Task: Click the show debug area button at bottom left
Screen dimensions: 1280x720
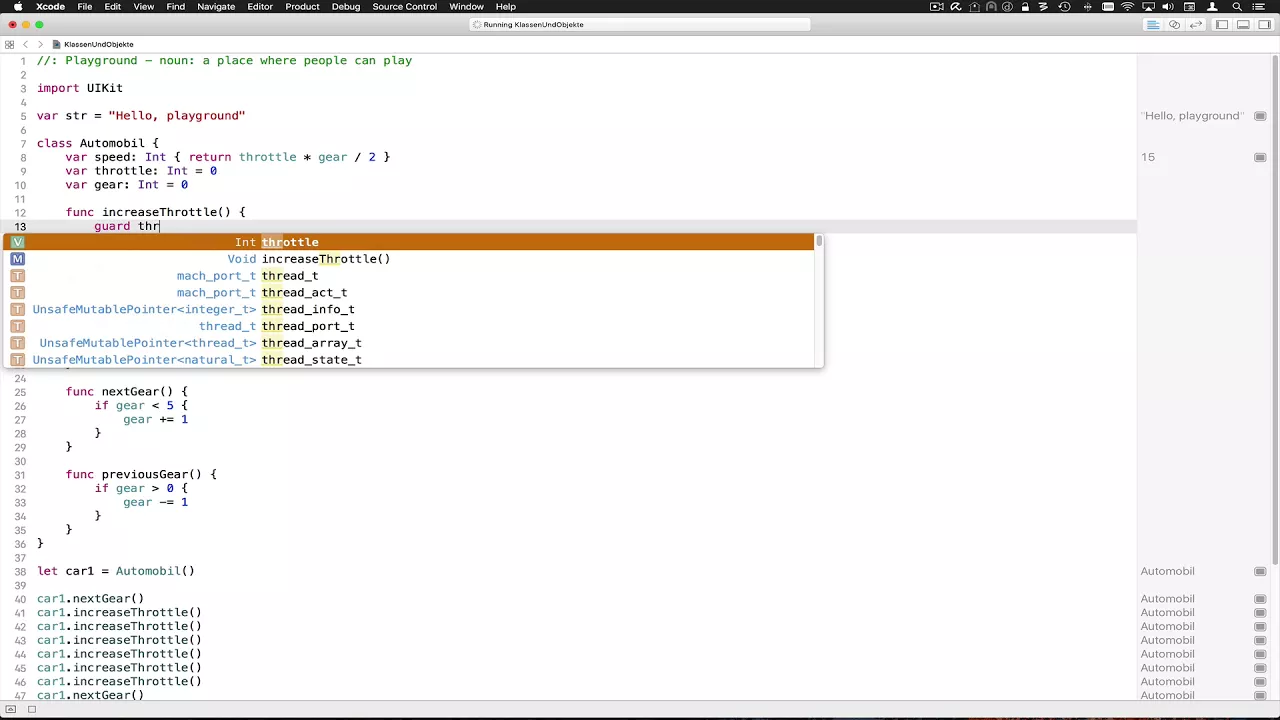Action: tap(11, 709)
